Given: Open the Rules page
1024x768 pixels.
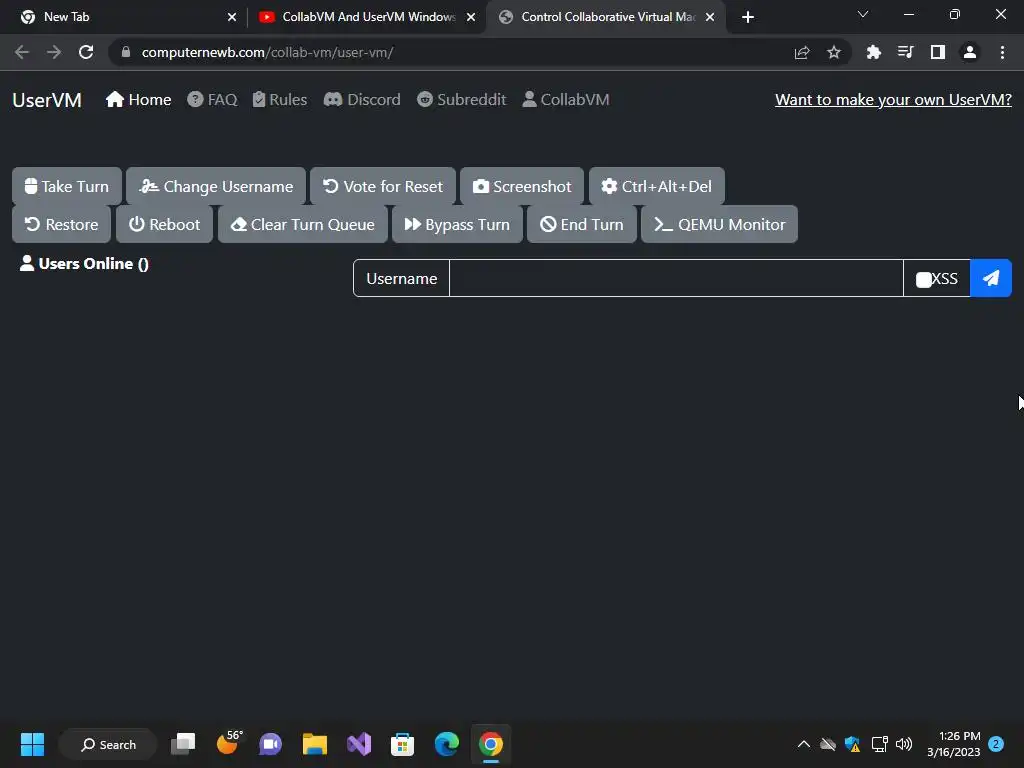Looking at the screenshot, I should click(280, 99).
